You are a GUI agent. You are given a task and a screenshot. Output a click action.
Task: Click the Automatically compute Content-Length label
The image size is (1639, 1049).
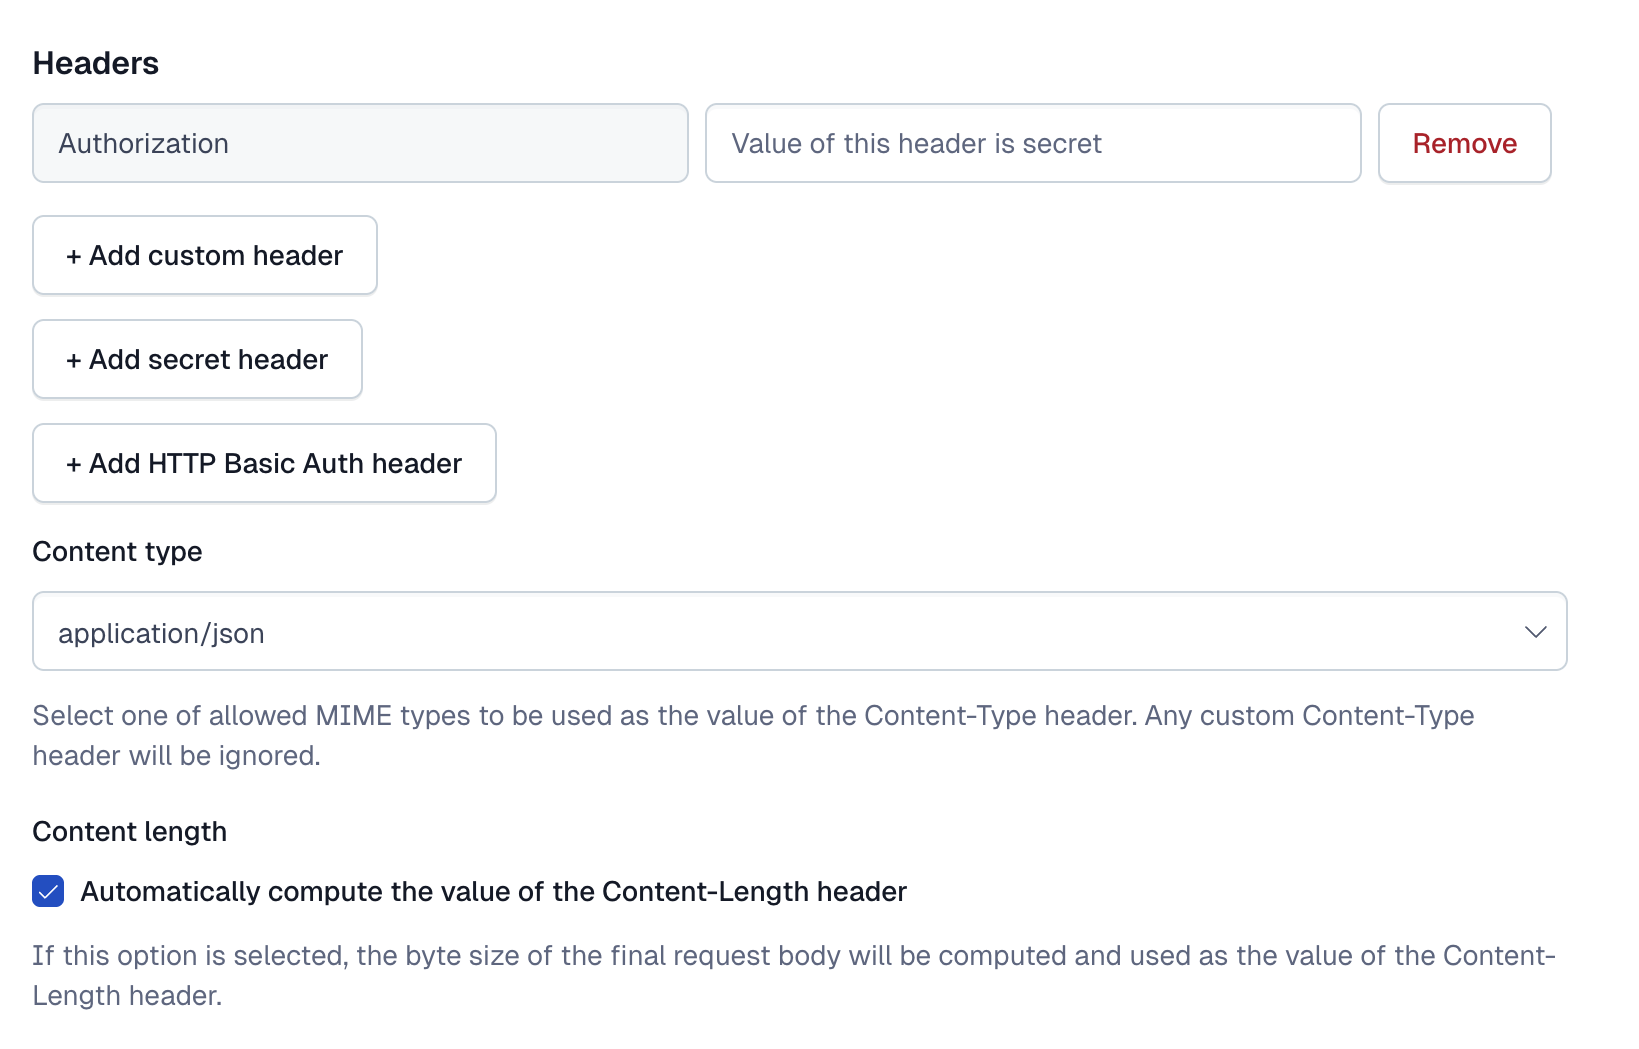click(x=493, y=891)
